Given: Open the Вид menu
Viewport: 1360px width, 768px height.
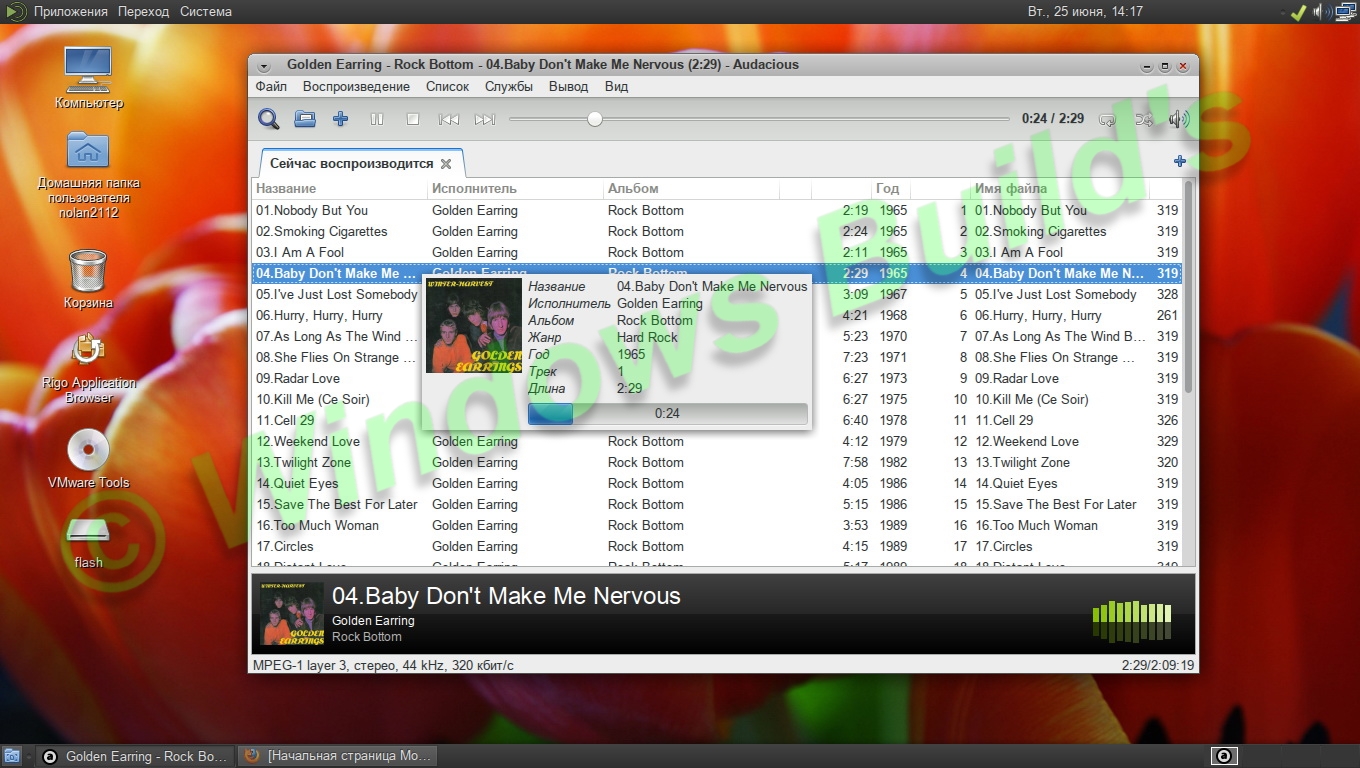Looking at the screenshot, I should click(616, 86).
